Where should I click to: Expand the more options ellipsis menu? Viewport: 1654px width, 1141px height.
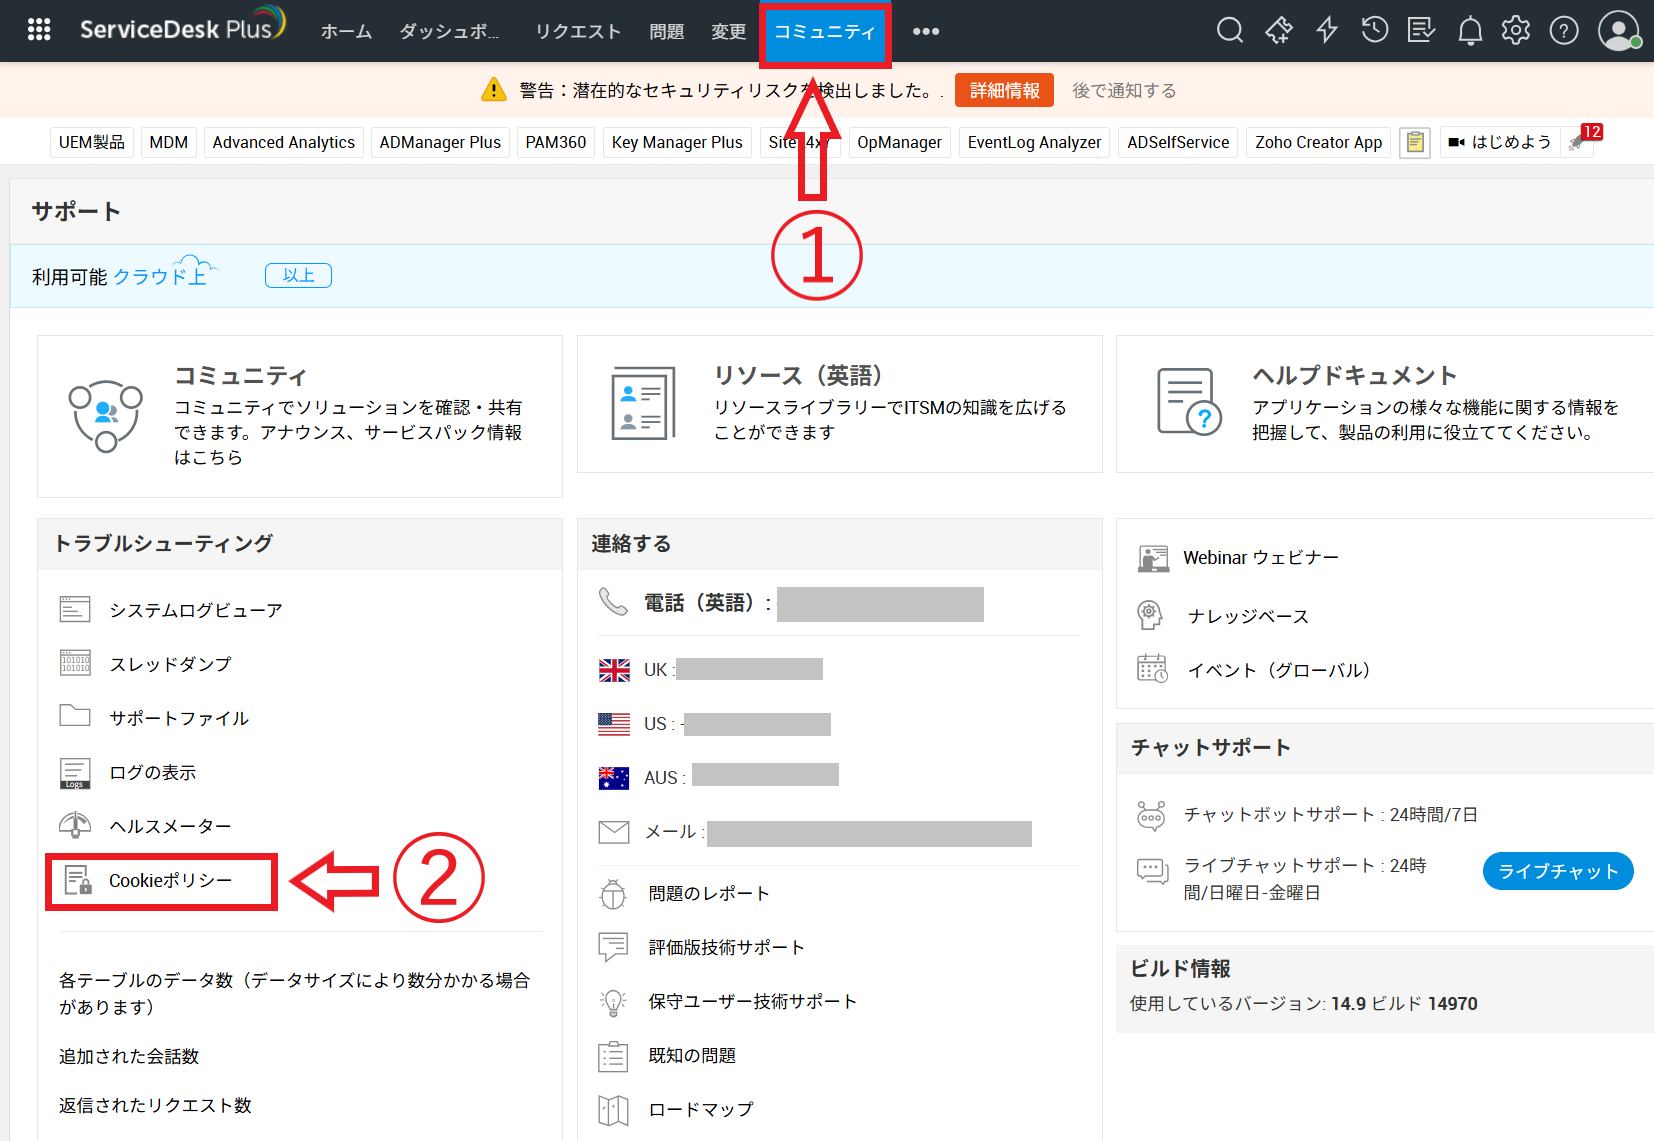pyautogui.click(x=926, y=31)
